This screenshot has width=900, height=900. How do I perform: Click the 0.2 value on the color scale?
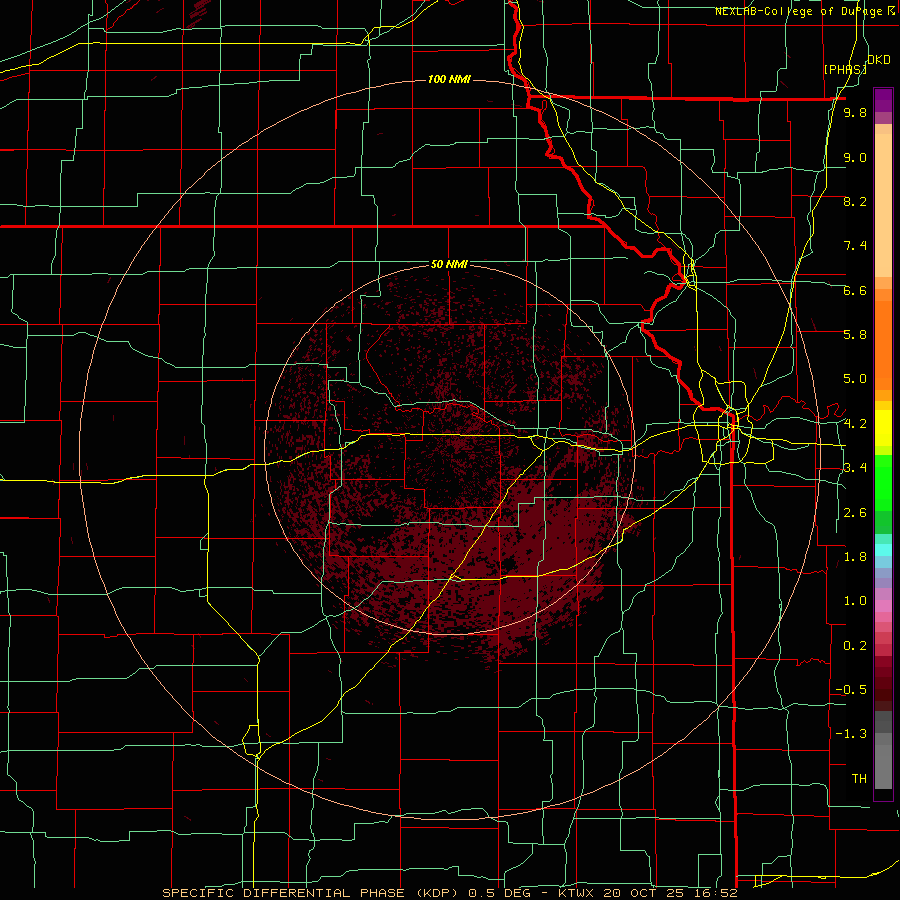point(855,646)
